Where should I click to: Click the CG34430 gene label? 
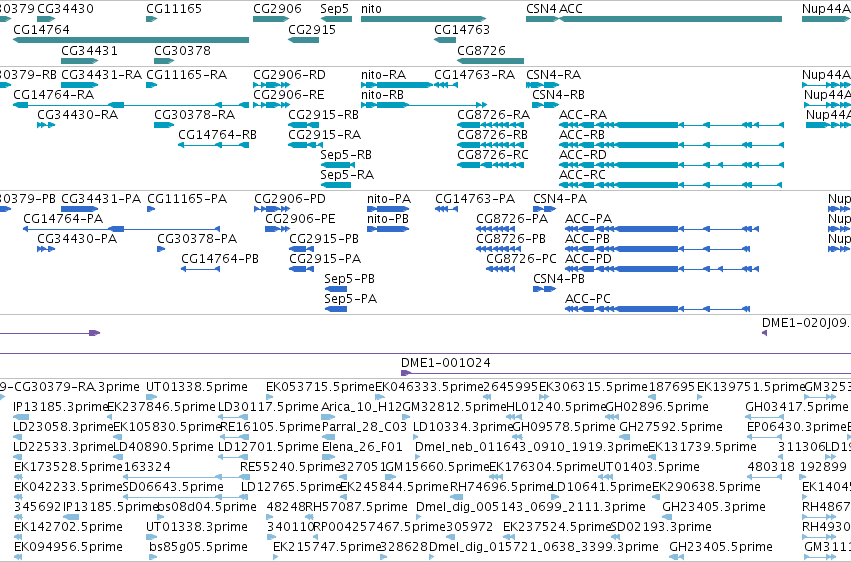click(x=65, y=9)
